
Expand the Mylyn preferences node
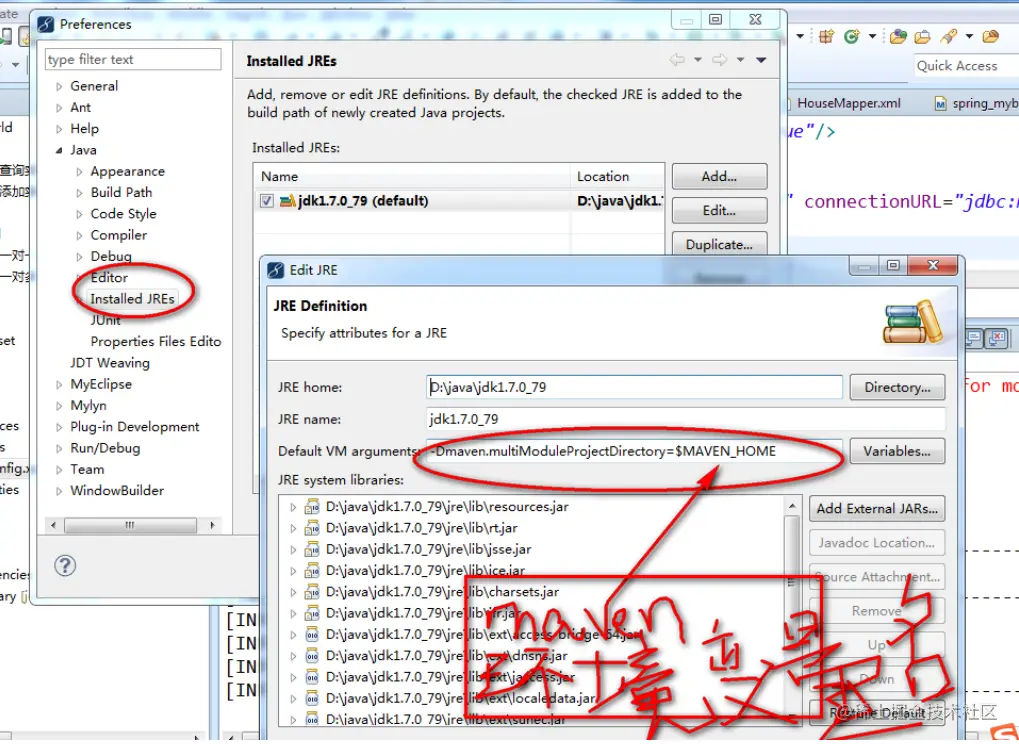click(x=59, y=406)
